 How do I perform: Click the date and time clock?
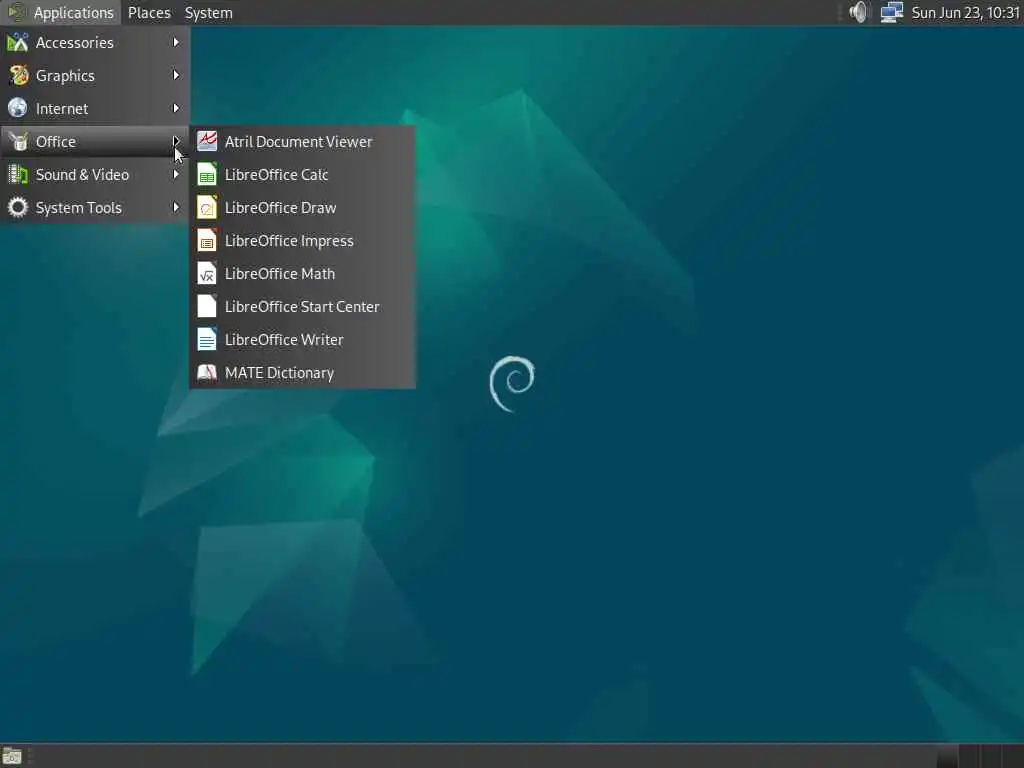click(x=965, y=12)
